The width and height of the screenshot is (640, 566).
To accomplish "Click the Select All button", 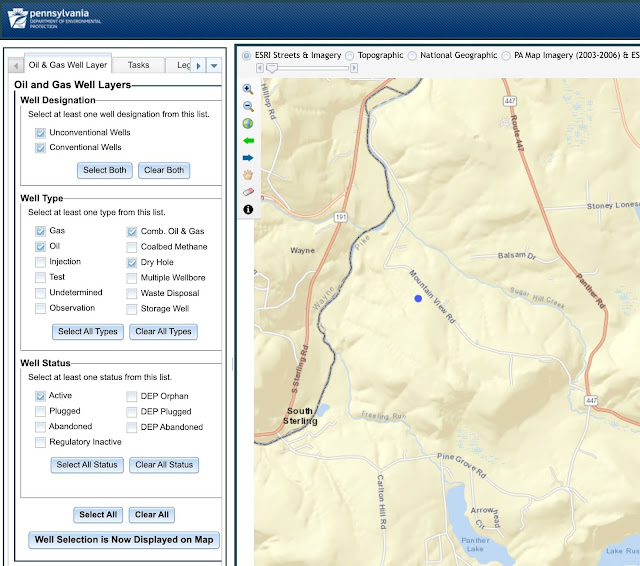I will pos(98,515).
